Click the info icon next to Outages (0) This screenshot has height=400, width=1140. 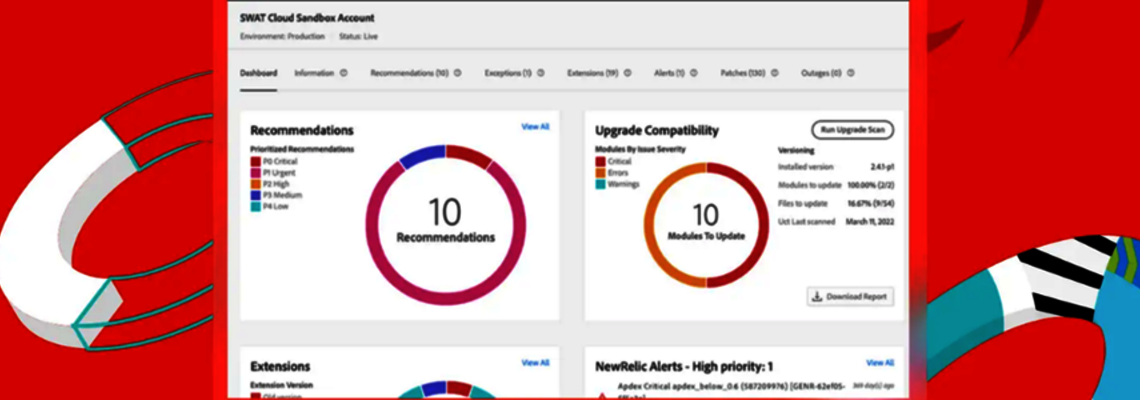[850, 73]
